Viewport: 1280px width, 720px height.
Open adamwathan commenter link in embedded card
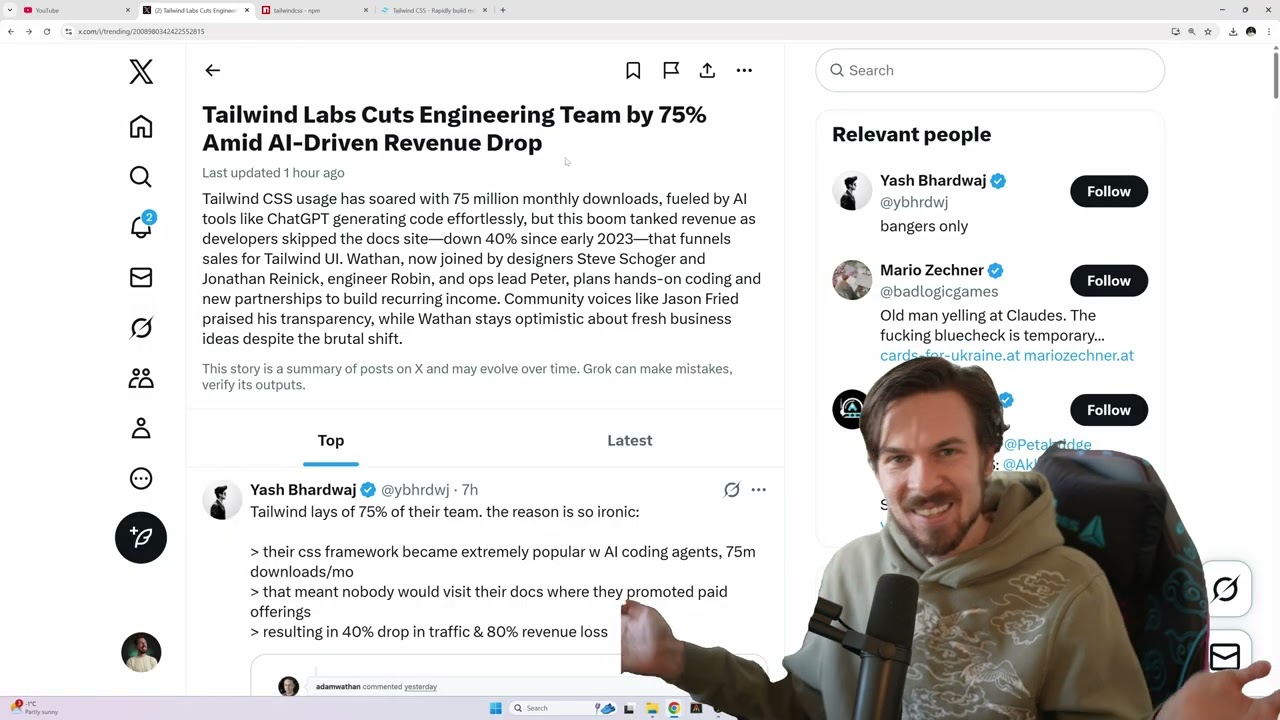point(338,687)
